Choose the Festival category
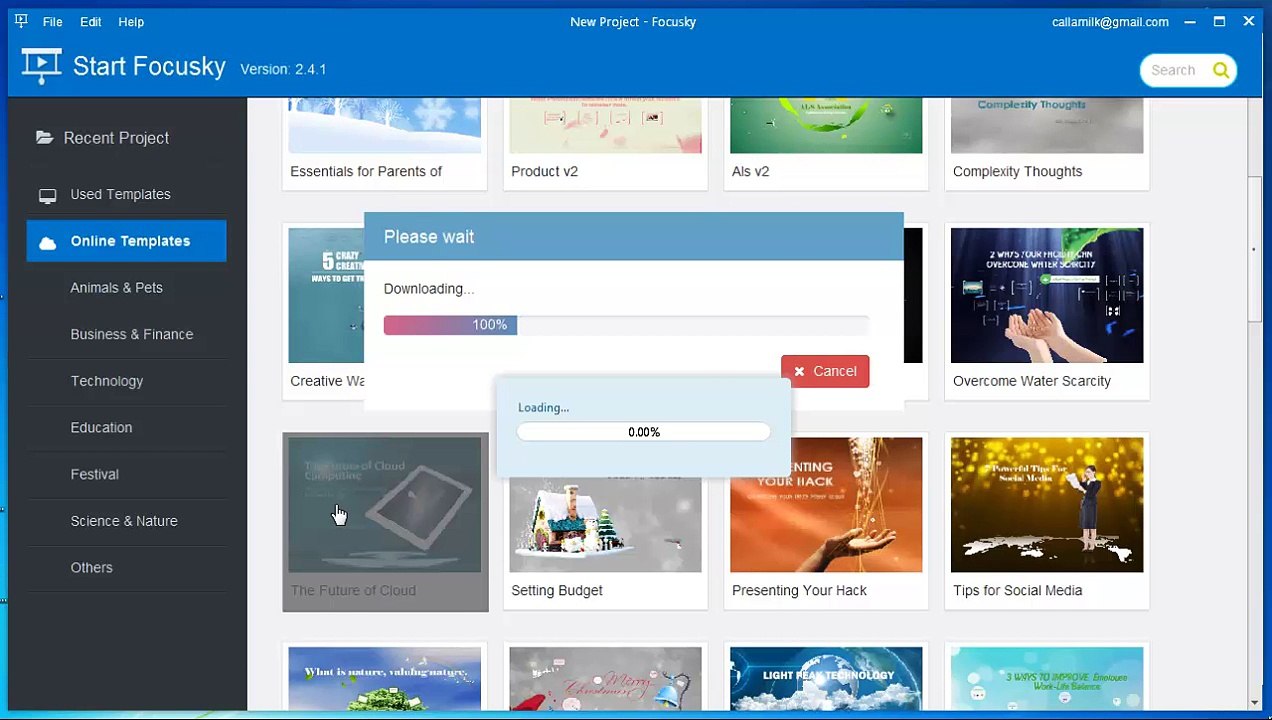The height and width of the screenshot is (720, 1272). pos(94,474)
